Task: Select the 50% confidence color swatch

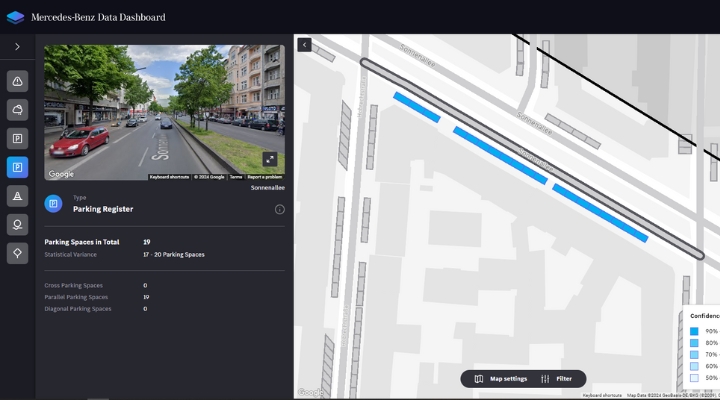Action: coord(694,378)
